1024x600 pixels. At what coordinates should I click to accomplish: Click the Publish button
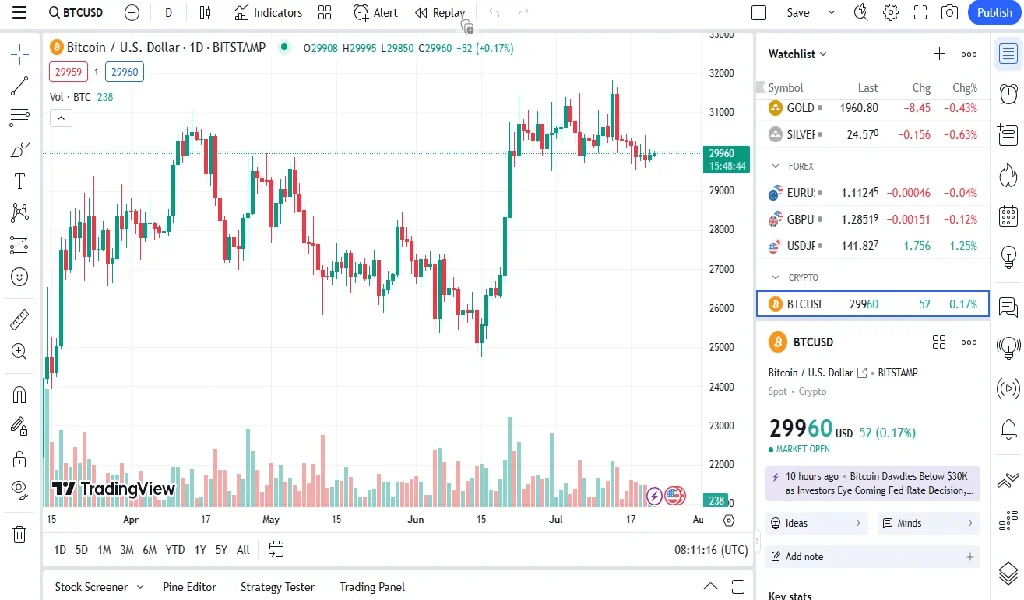click(993, 12)
